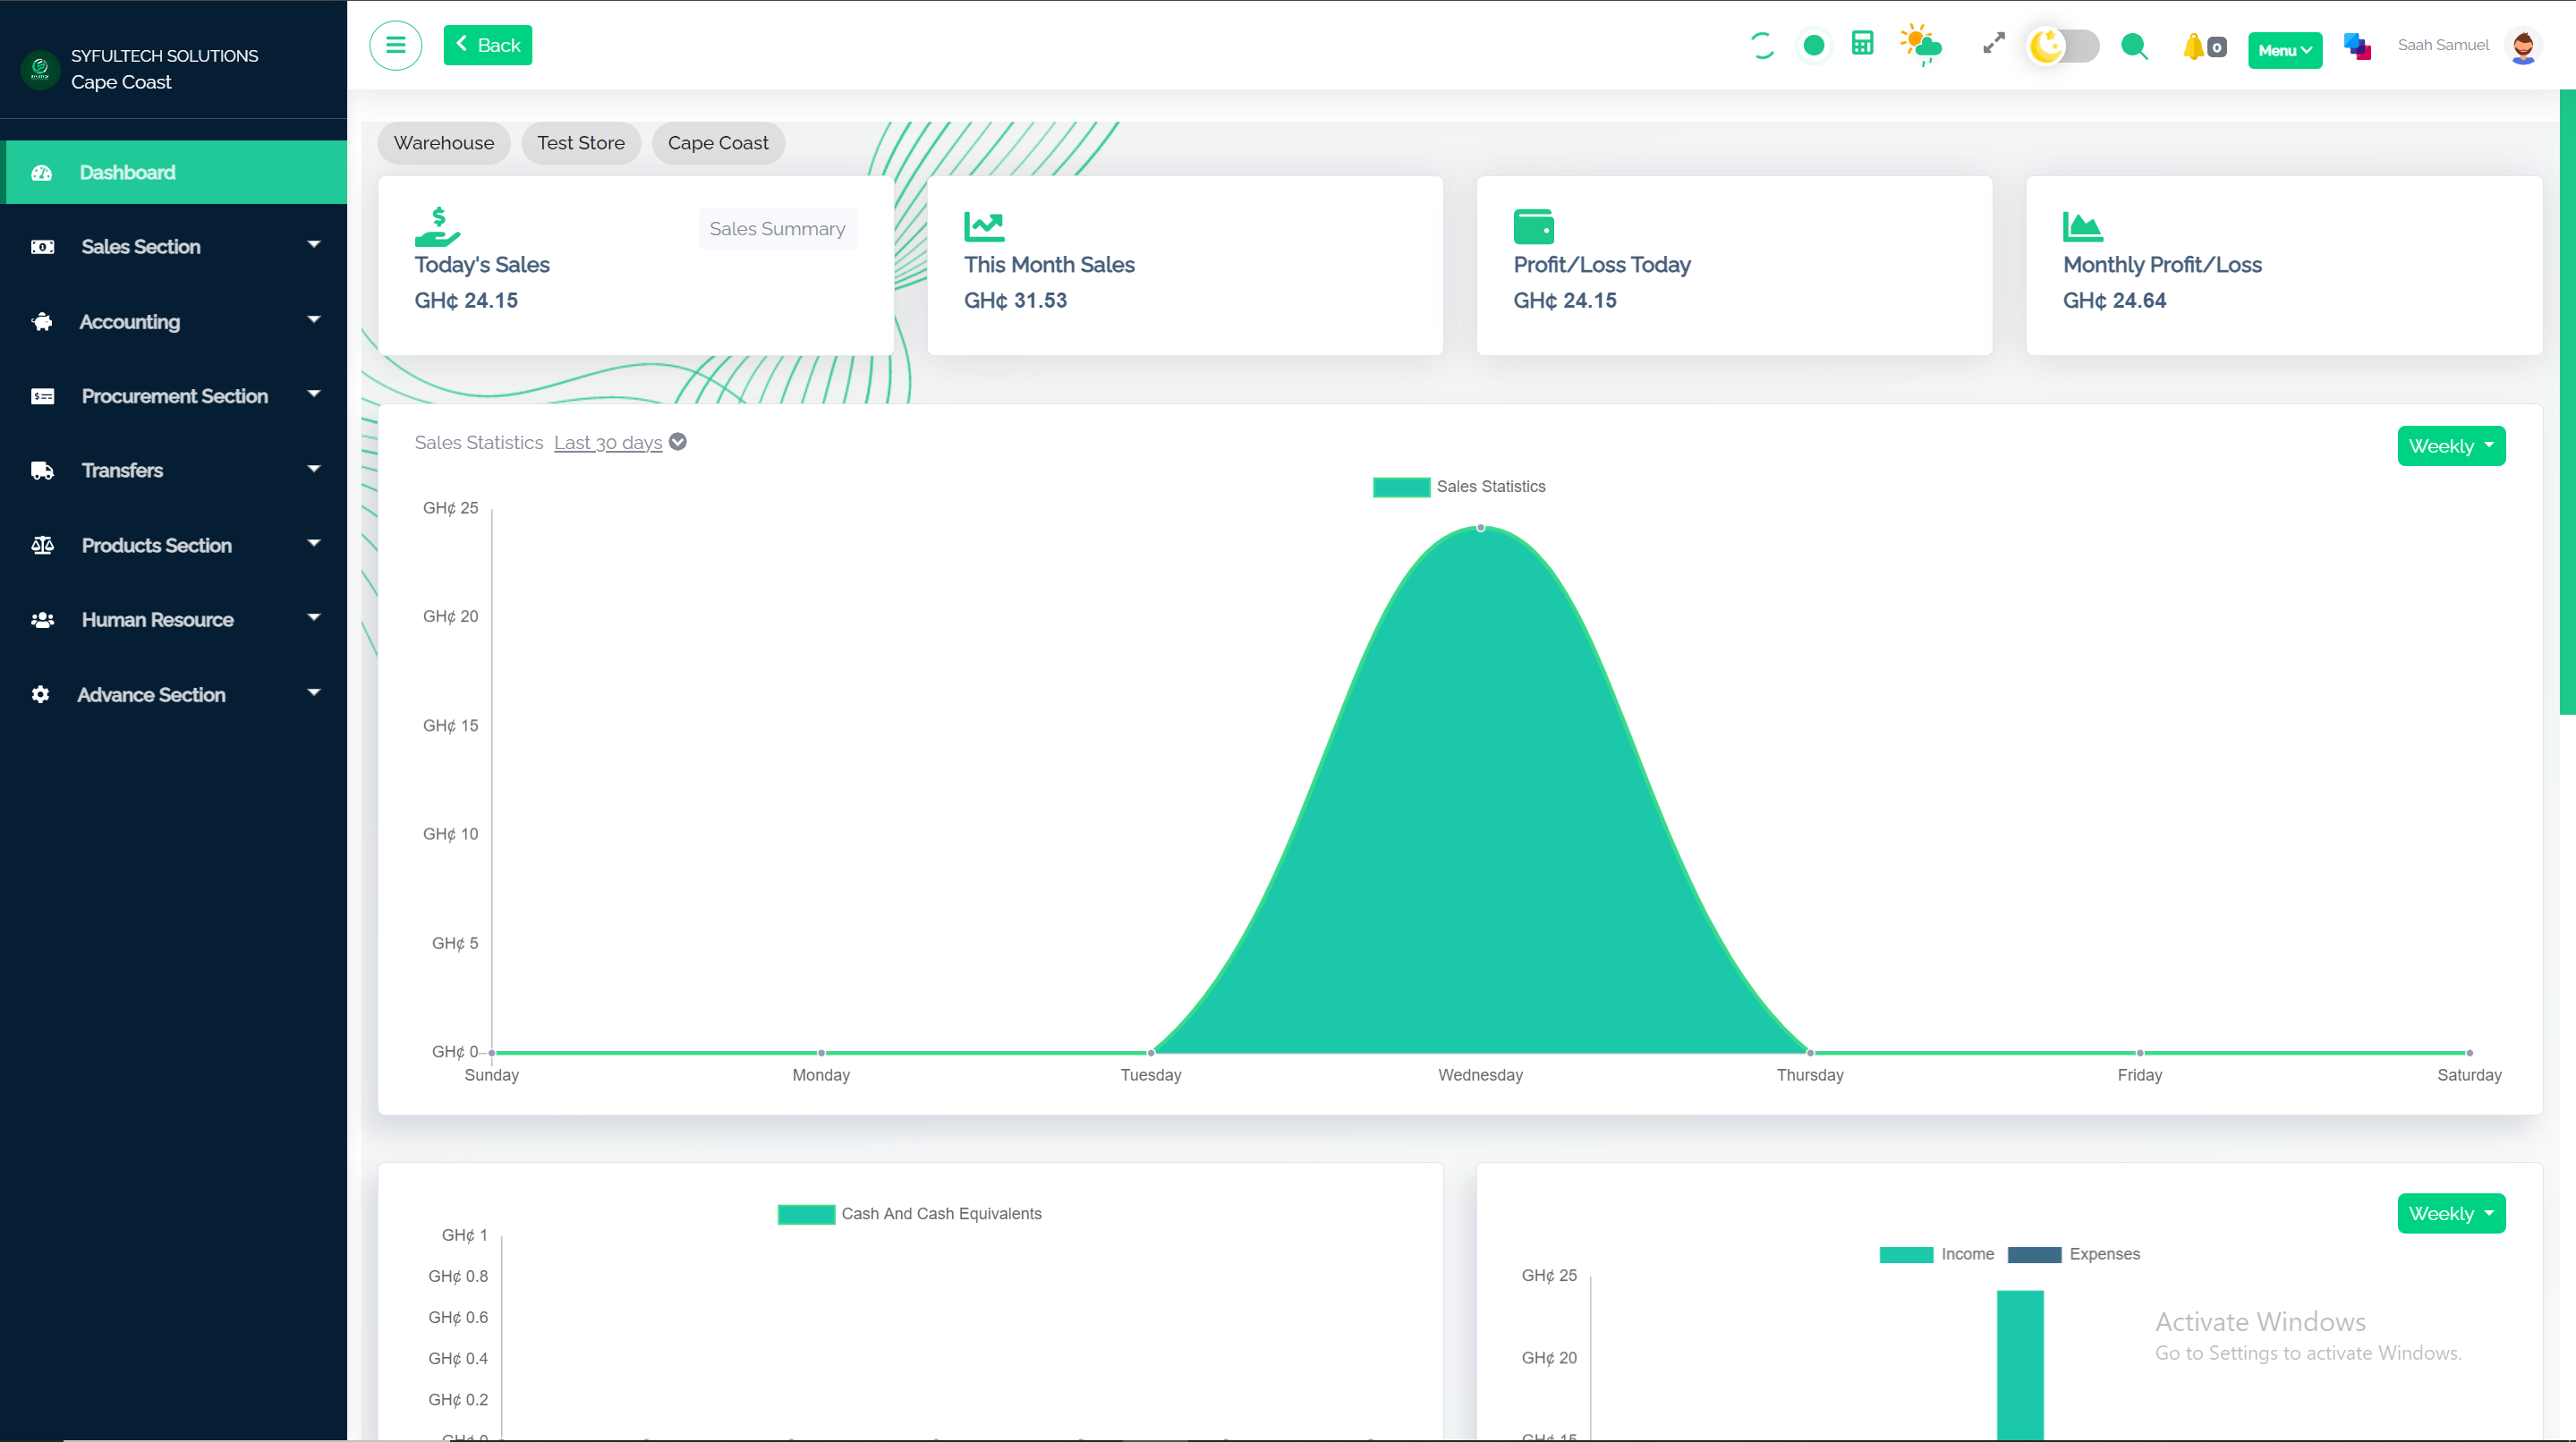2576x1442 pixels.
Task: Click Today's Sales hand-dollar icon
Action: pos(437,227)
